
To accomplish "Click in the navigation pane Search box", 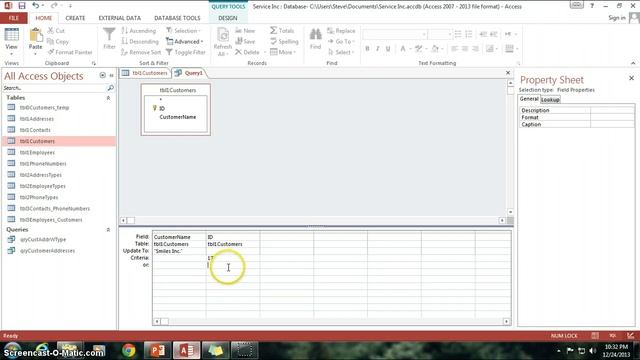I will click(54, 88).
